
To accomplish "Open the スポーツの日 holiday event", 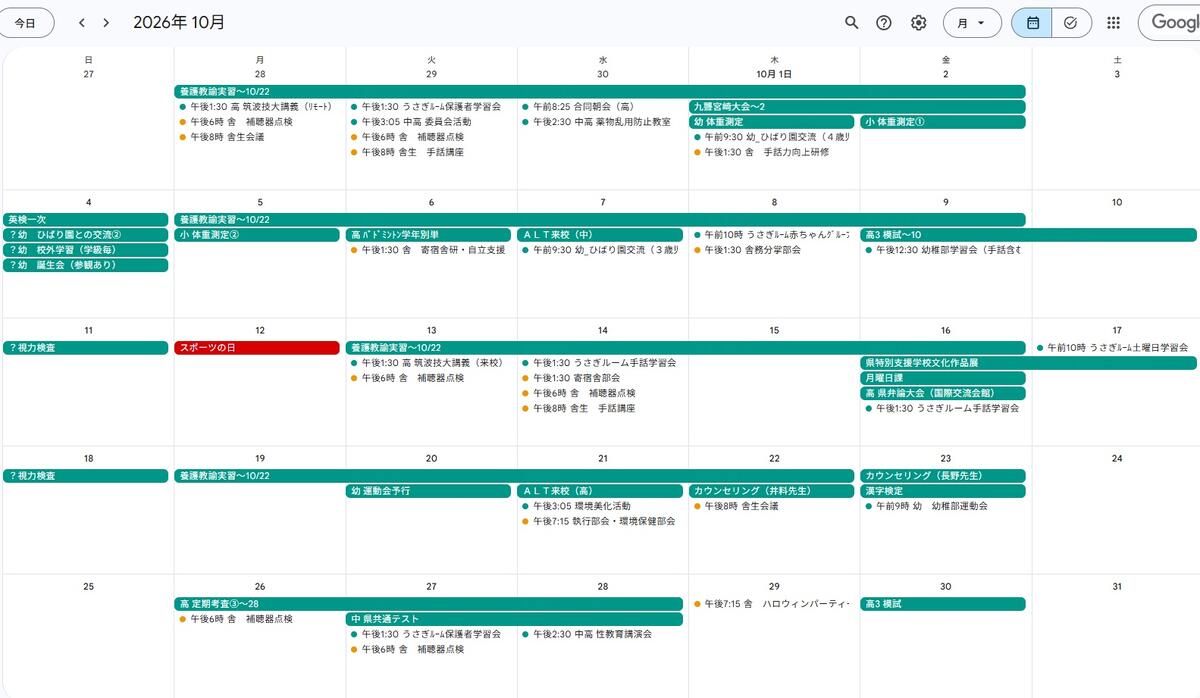I will tap(257, 348).
